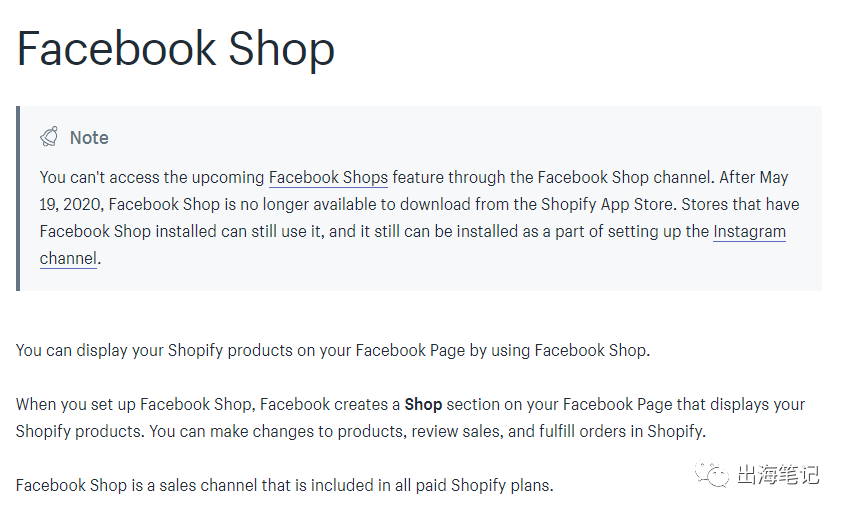Click the megaphone Note icon

[49, 137]
